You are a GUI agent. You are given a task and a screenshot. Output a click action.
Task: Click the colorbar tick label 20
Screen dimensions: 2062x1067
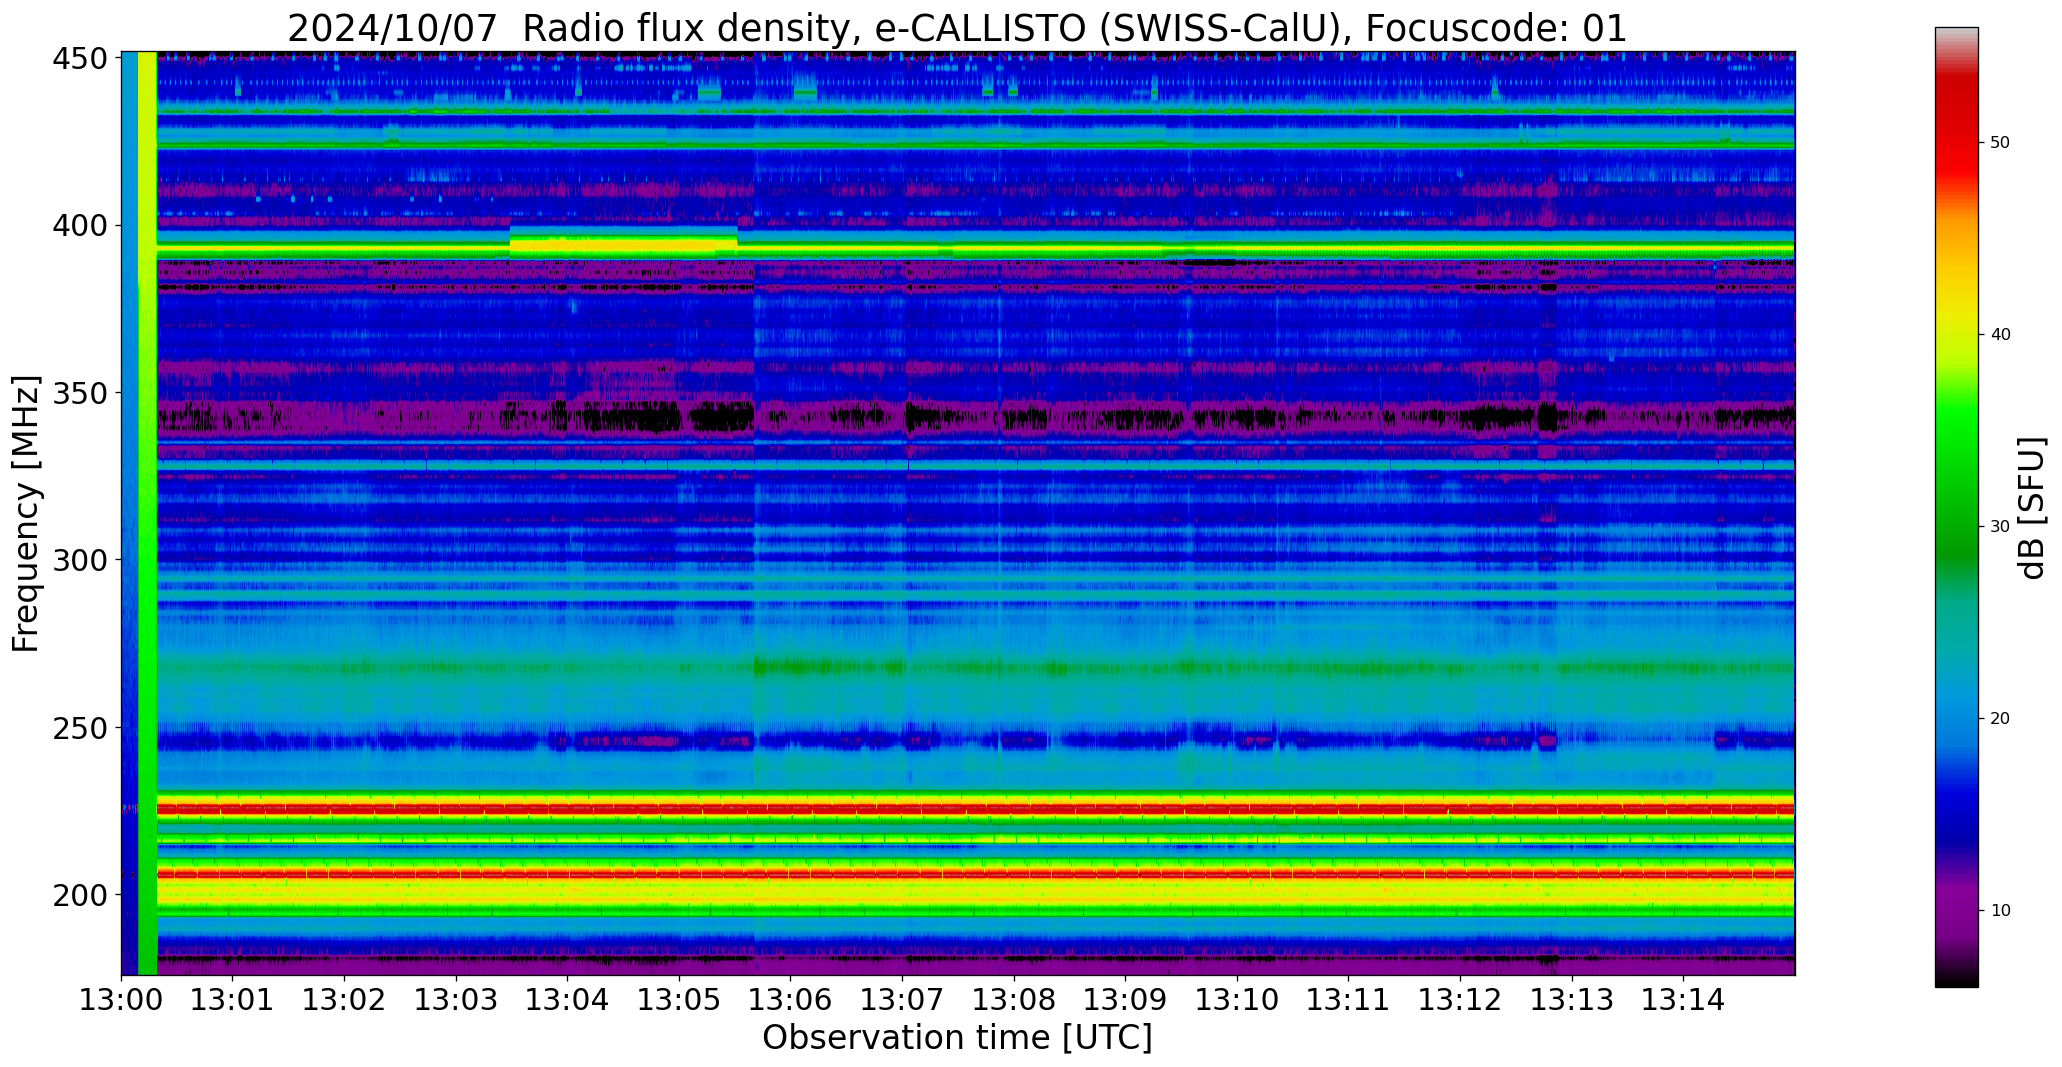click(x=2000, y=718)
